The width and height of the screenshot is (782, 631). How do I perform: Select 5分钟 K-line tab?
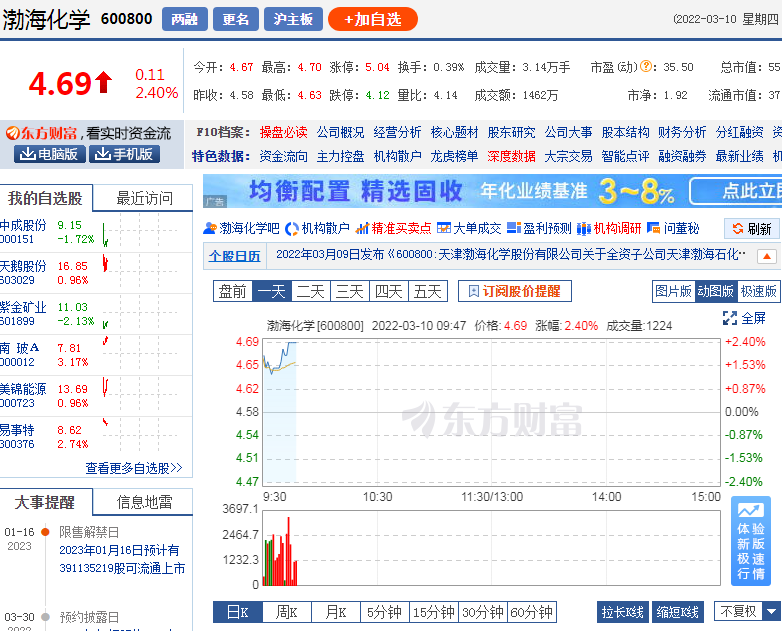click(x=385, y=612)
